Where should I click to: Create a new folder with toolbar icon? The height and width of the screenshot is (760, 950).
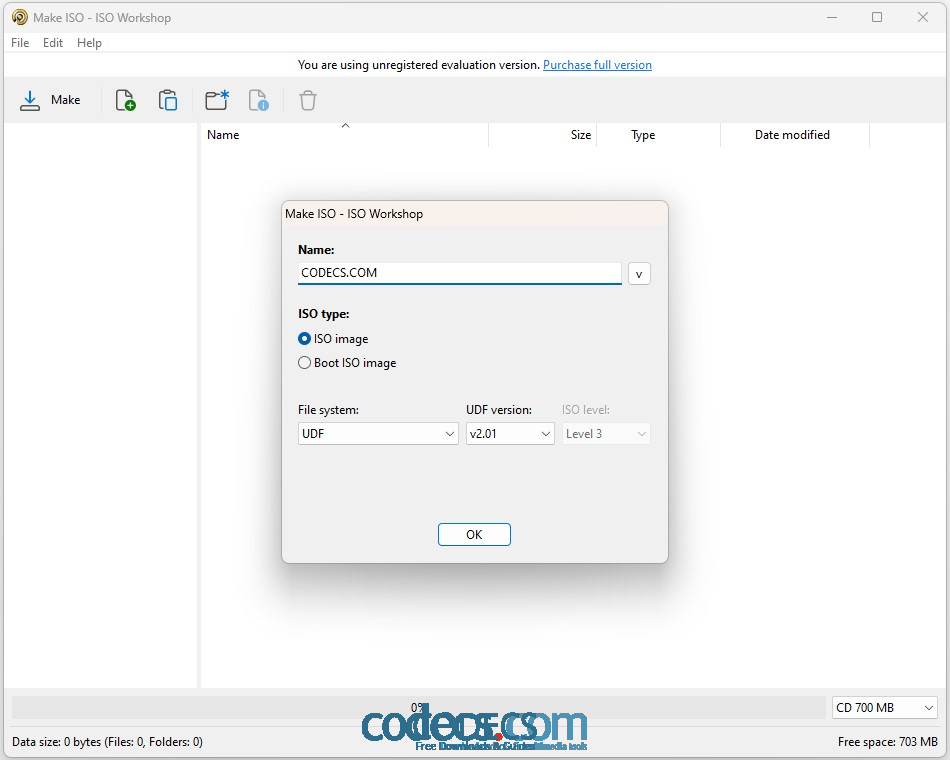coord(217,100)
